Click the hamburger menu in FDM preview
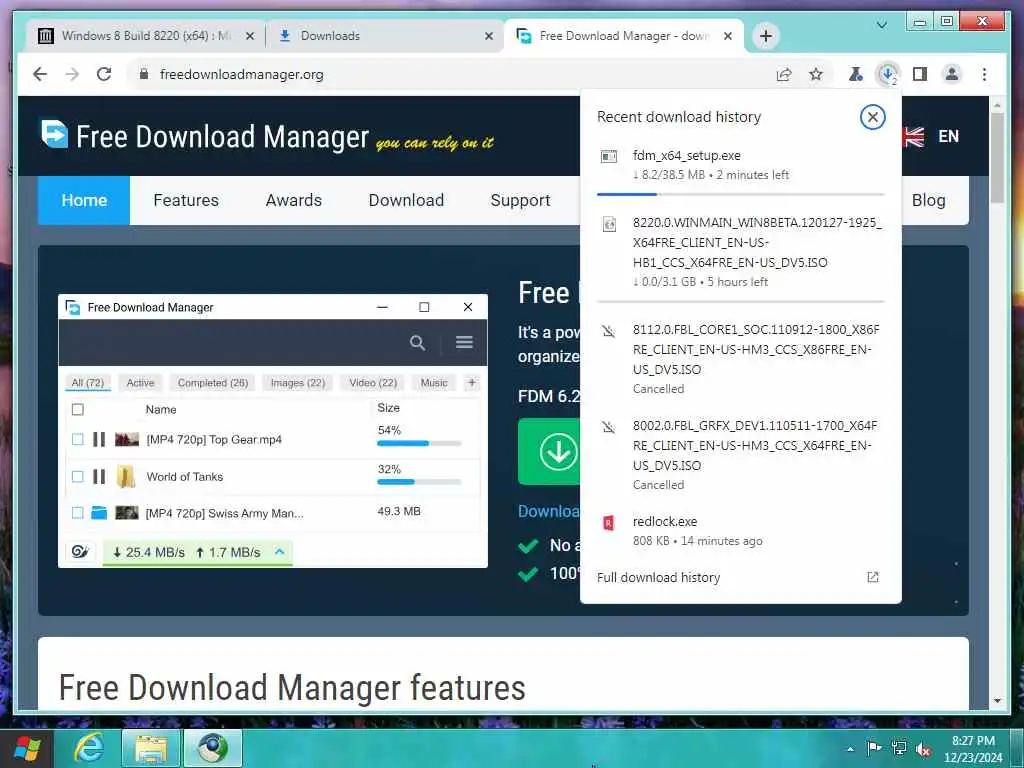Viewport: 1024px width, 768px height. [464, 342]
